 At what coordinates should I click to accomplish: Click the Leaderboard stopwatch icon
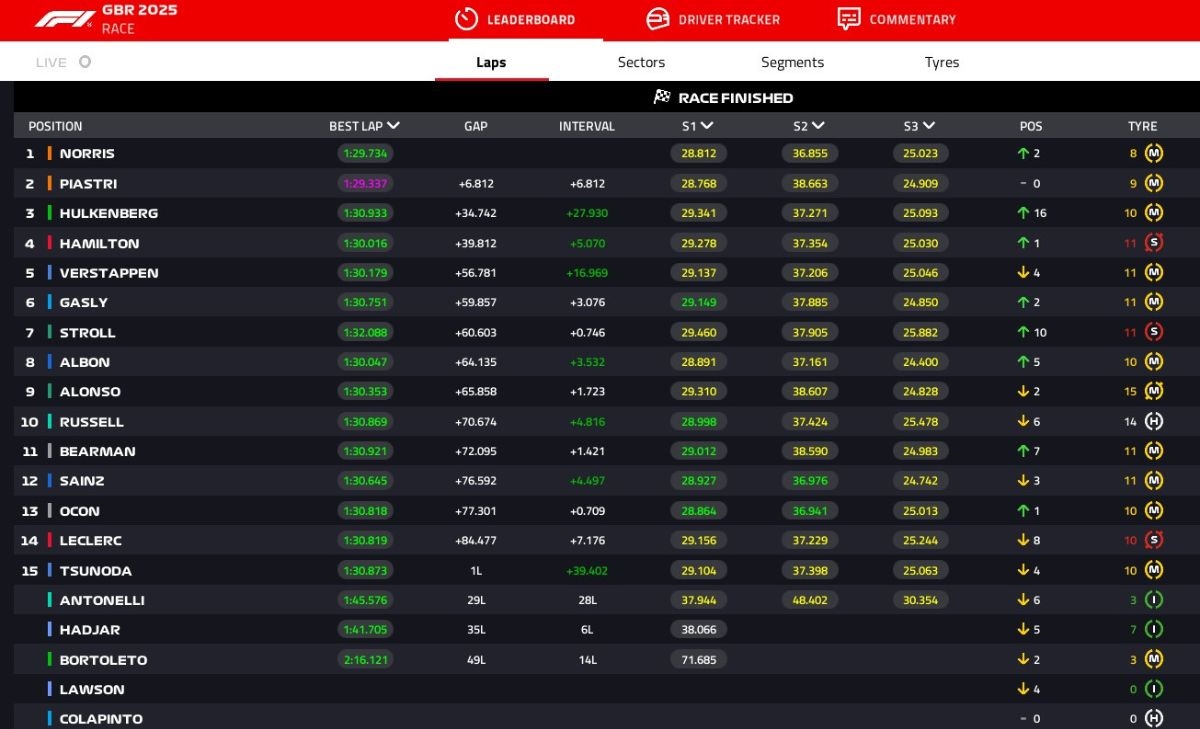(466, 19)
